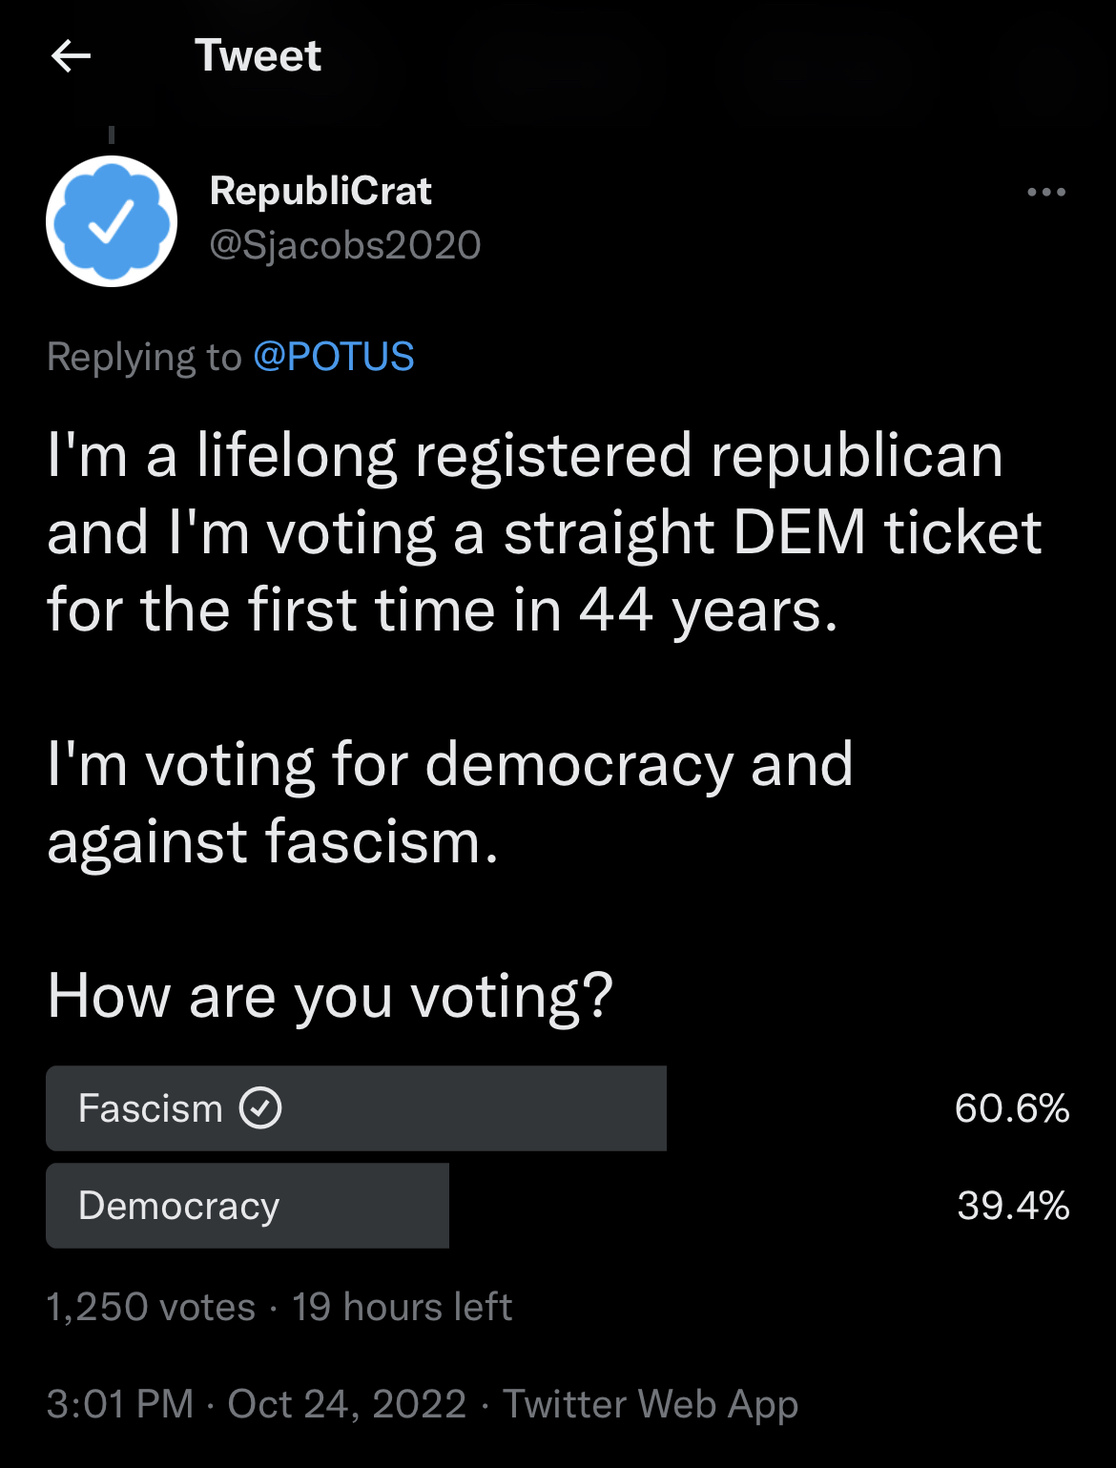Click the RepubliCrat display name

(x=320, y=191)
